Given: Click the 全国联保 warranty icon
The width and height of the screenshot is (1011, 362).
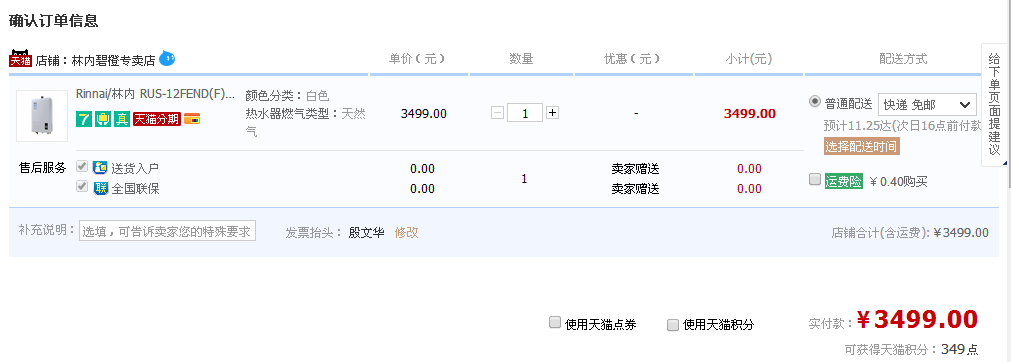Looking at the screenshot, I should 100,188.
